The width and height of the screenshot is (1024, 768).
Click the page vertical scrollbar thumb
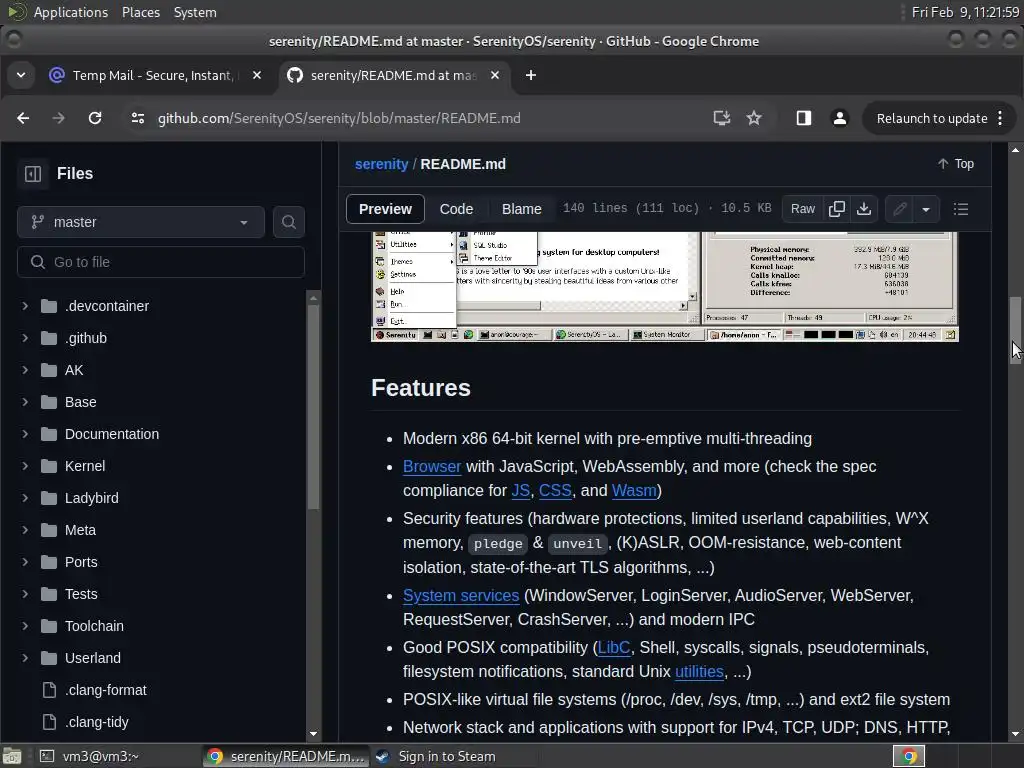click(x=1015, y=328)
